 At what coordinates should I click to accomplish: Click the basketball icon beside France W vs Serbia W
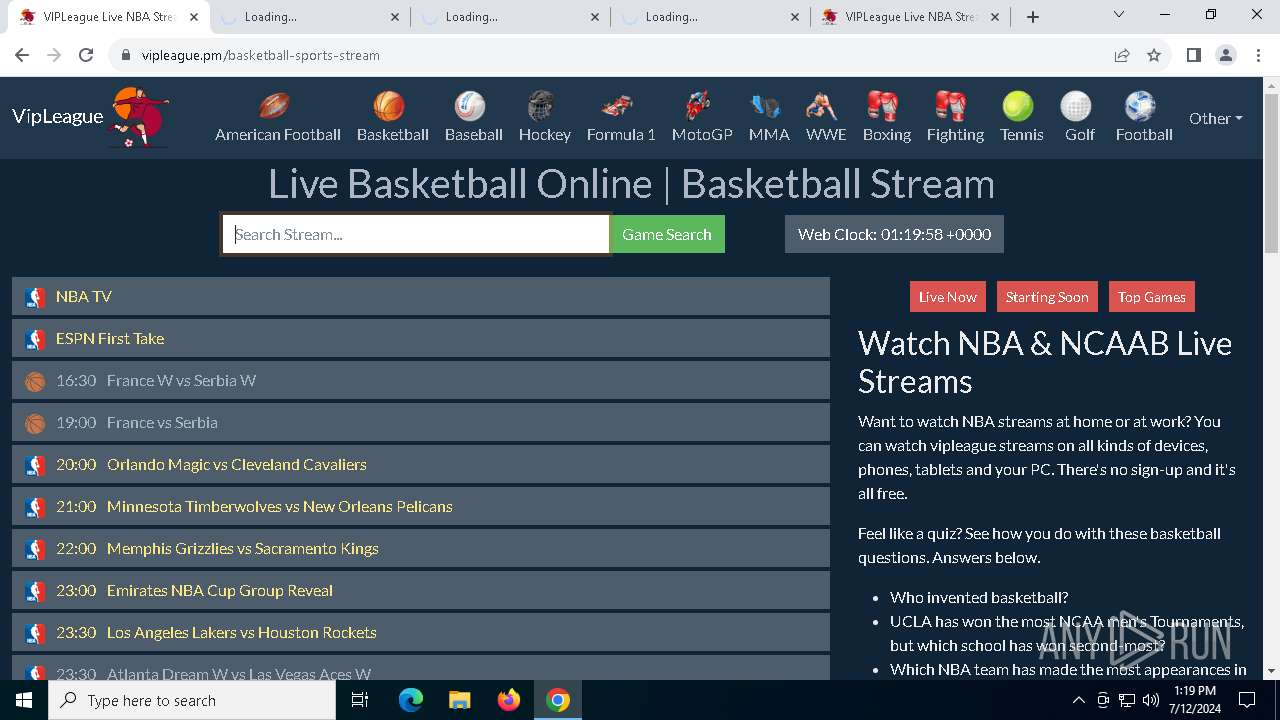tap(35, 381)
